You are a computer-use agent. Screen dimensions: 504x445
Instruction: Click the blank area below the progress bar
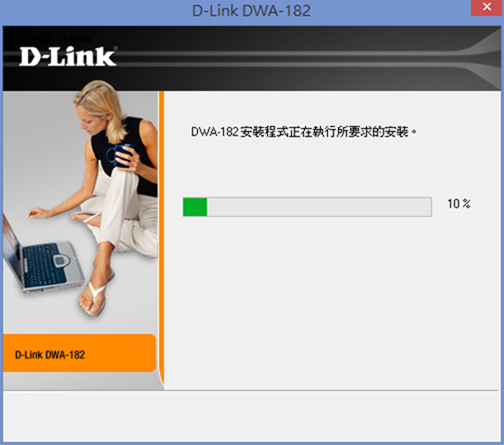point(332,302)
